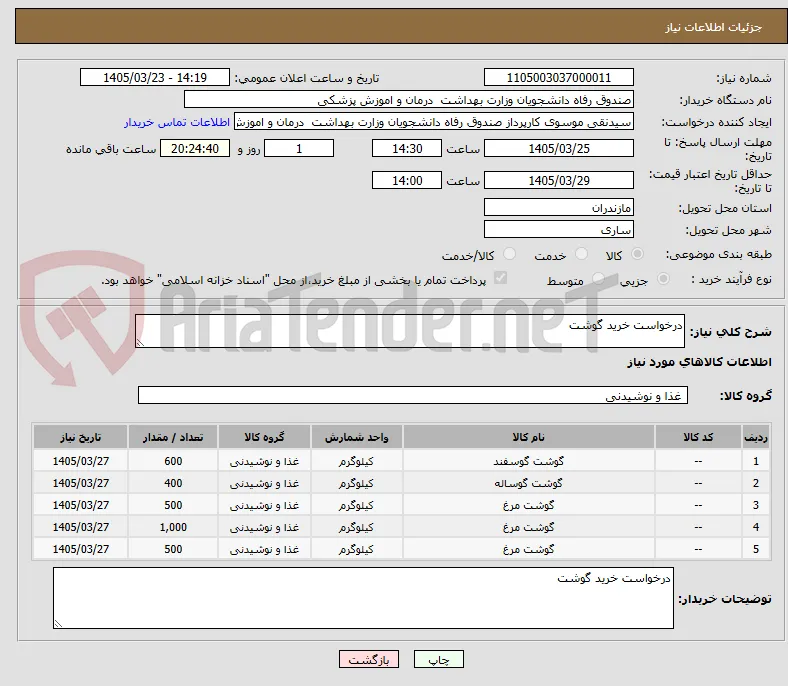This screenshot has width=788, height=686.
Task: Click the row 3 quantity 500 cell
Action: (x=173, y=505)
